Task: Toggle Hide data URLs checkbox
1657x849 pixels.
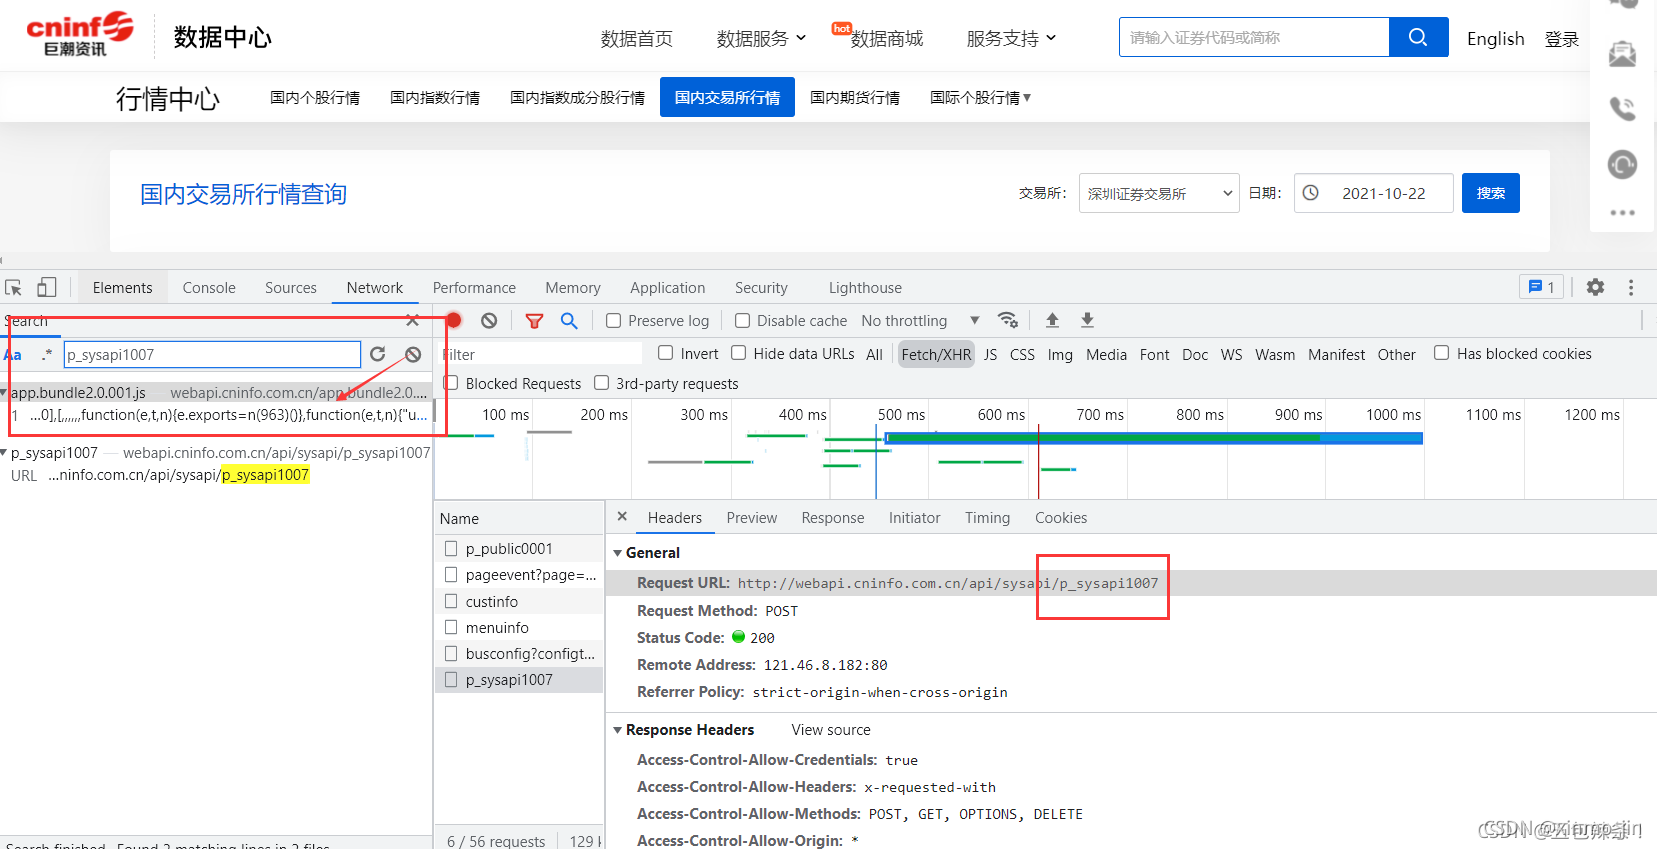Action: 738,353
